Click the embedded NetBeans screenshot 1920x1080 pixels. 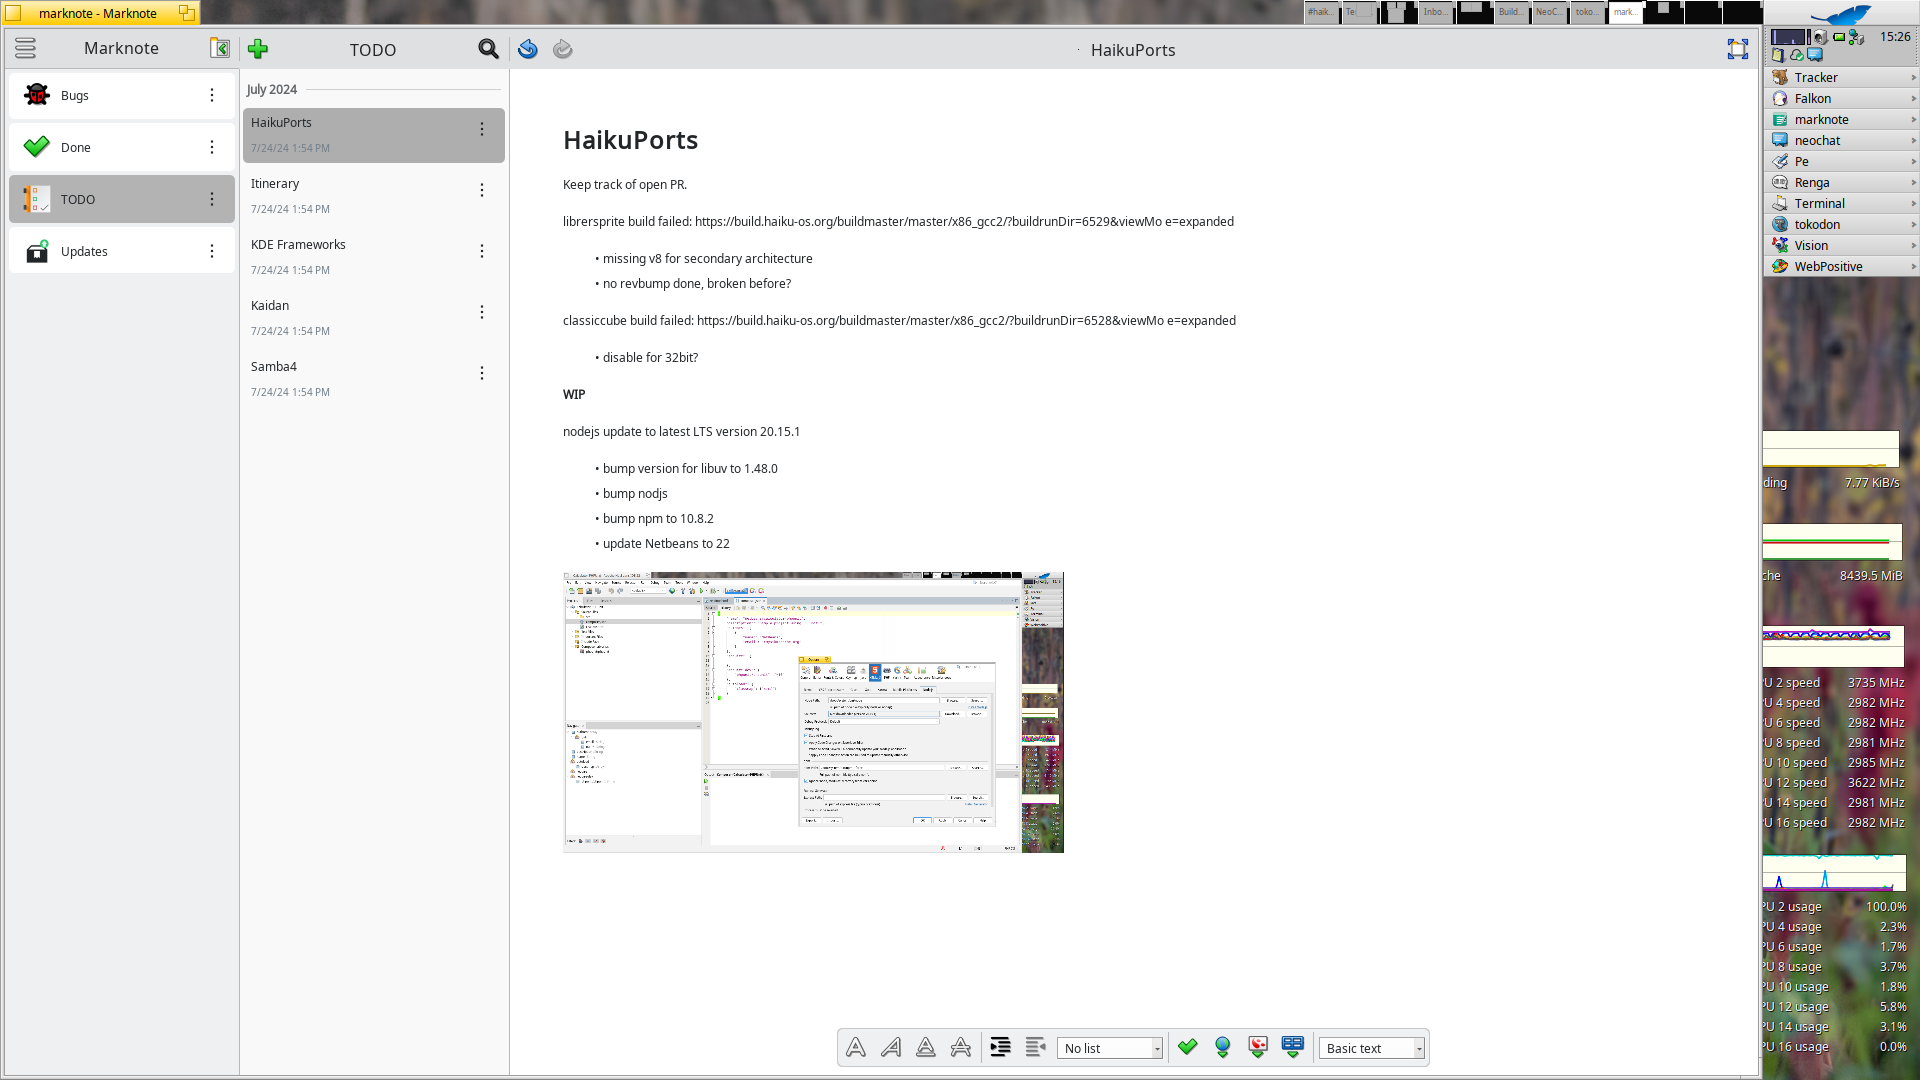pyautogui.click(x=813, y=712)
